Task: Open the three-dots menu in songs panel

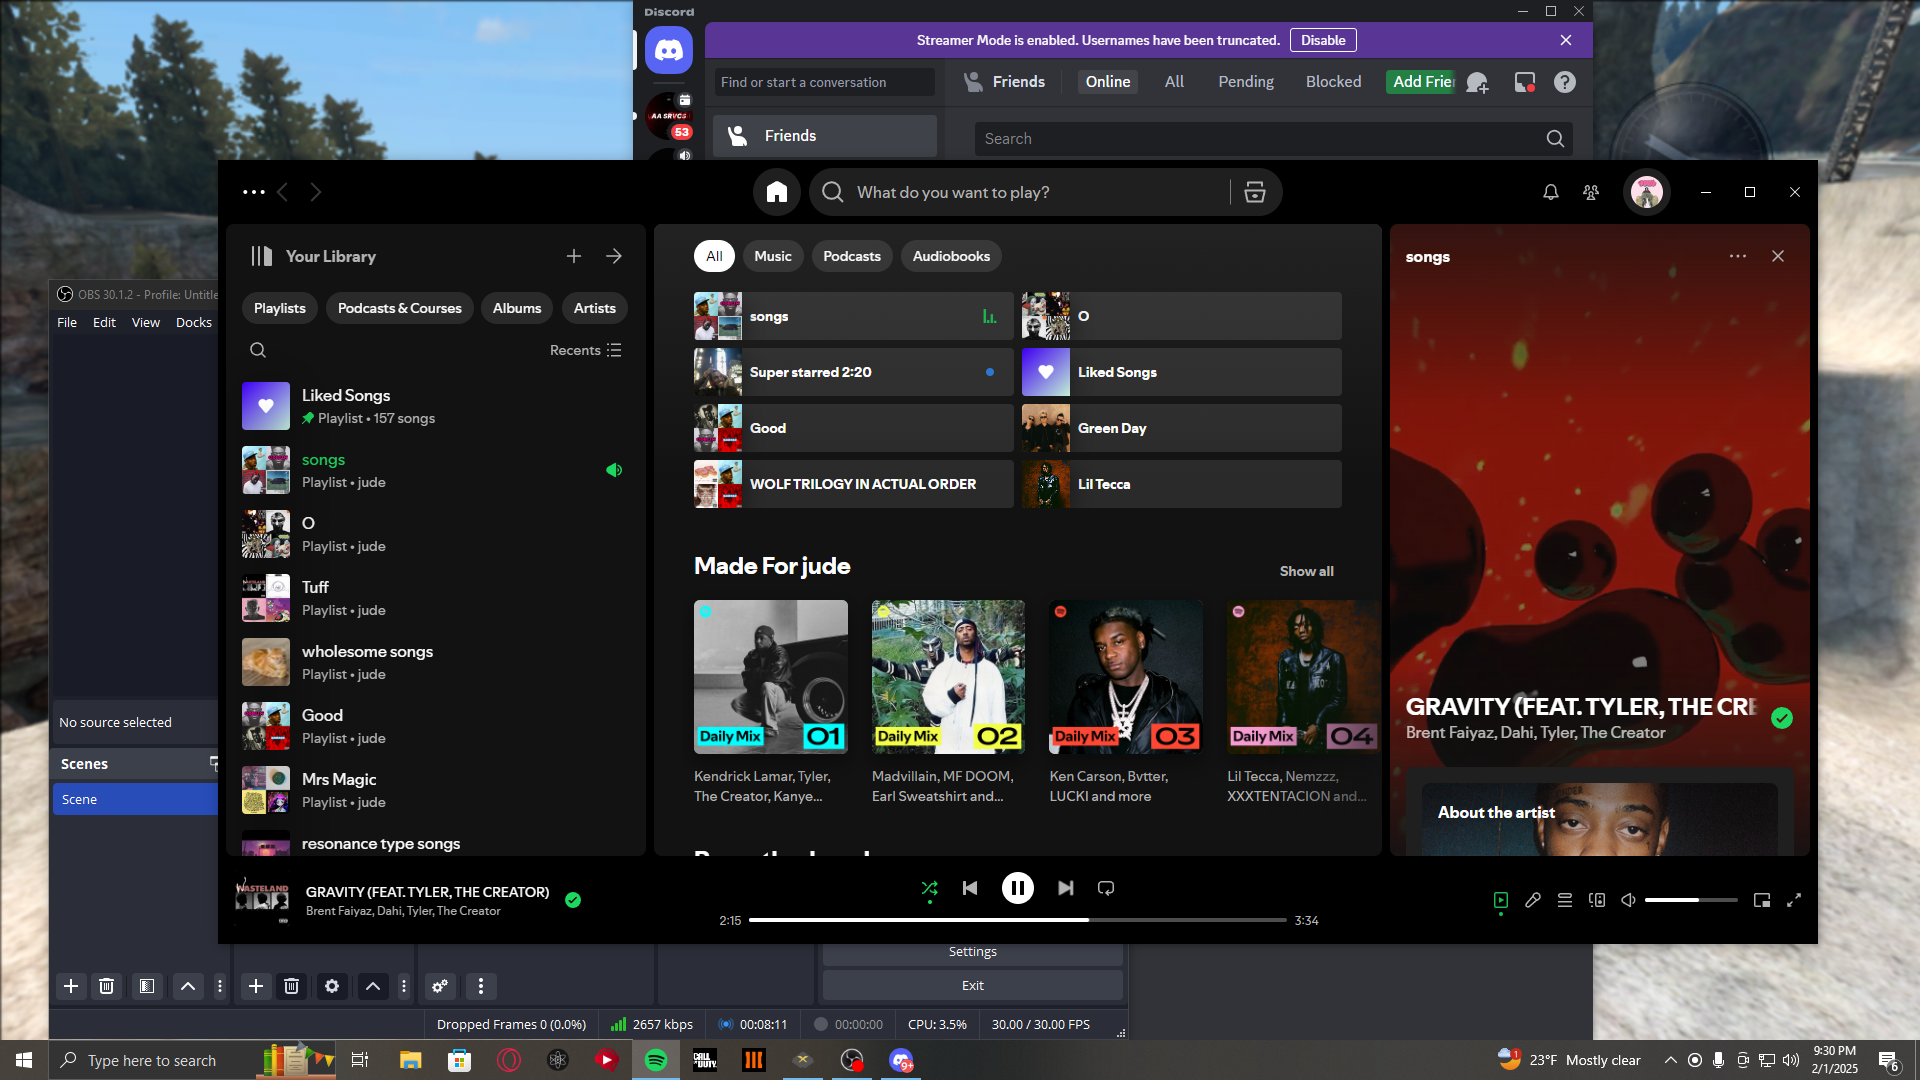Action: pos(1738,256)
